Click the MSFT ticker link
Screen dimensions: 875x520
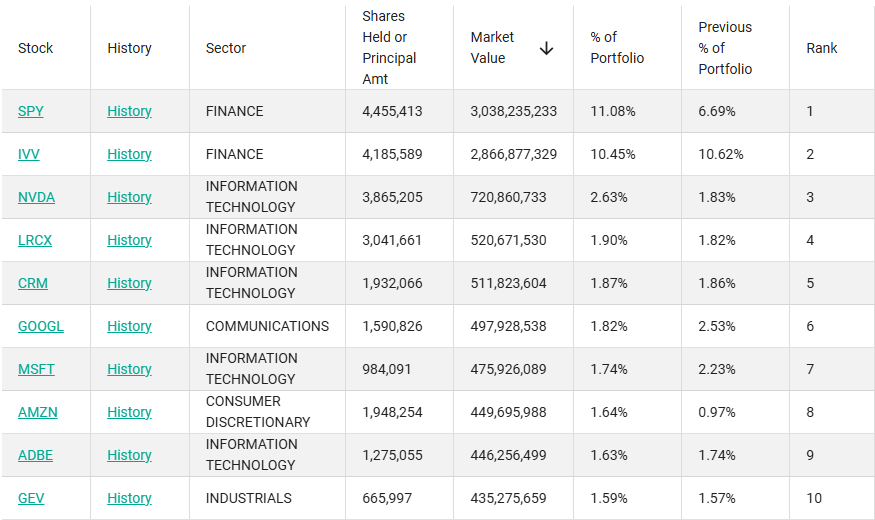36,369
